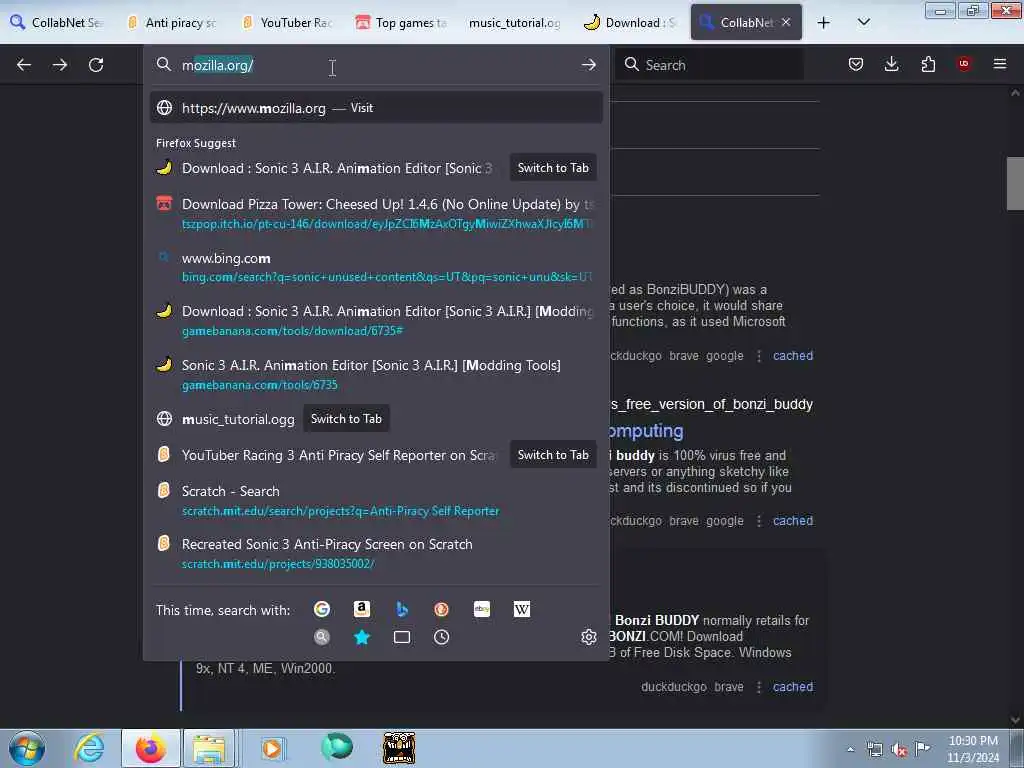This screenshot has width=1024, height=768.
Task: Switch to Tab for YouTuber Racing 3
Action: [552, 455]
